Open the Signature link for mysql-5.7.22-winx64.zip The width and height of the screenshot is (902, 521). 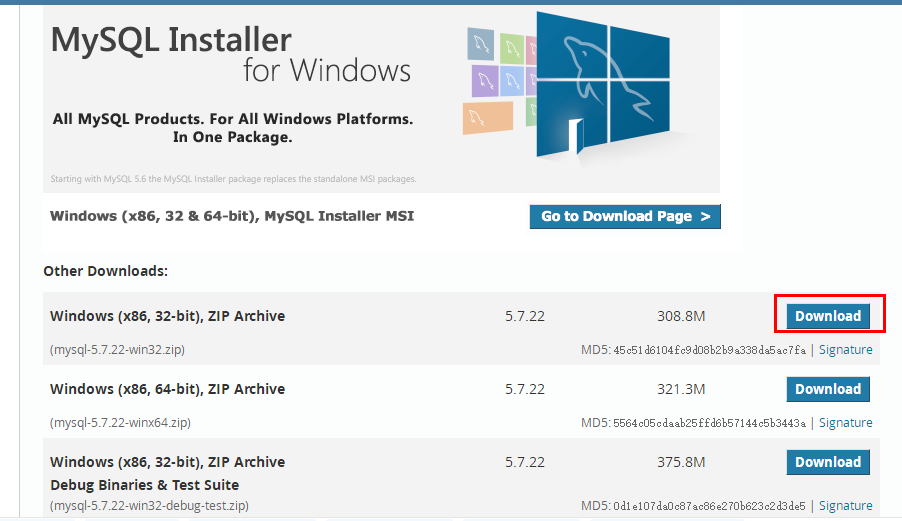845,423
